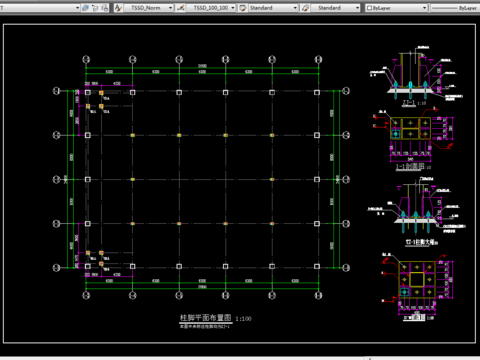Click the 1:100 scale text beside plan title
This screenshot has height=360, width=480.
(243, 319)
